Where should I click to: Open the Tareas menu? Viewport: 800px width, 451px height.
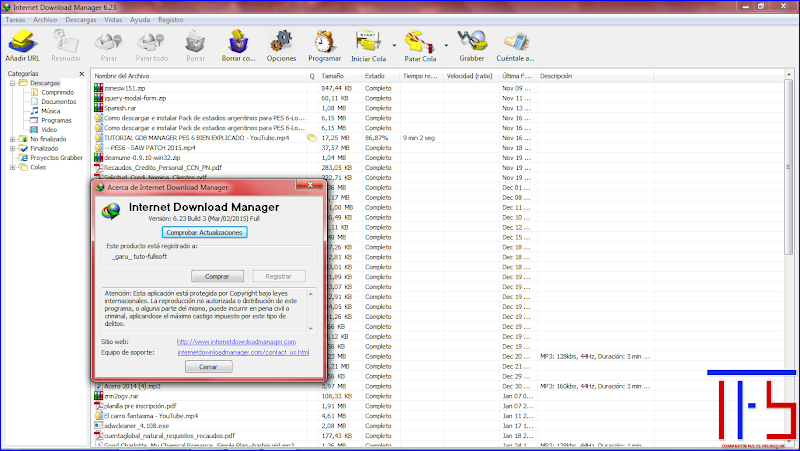(x=15, y=20)
